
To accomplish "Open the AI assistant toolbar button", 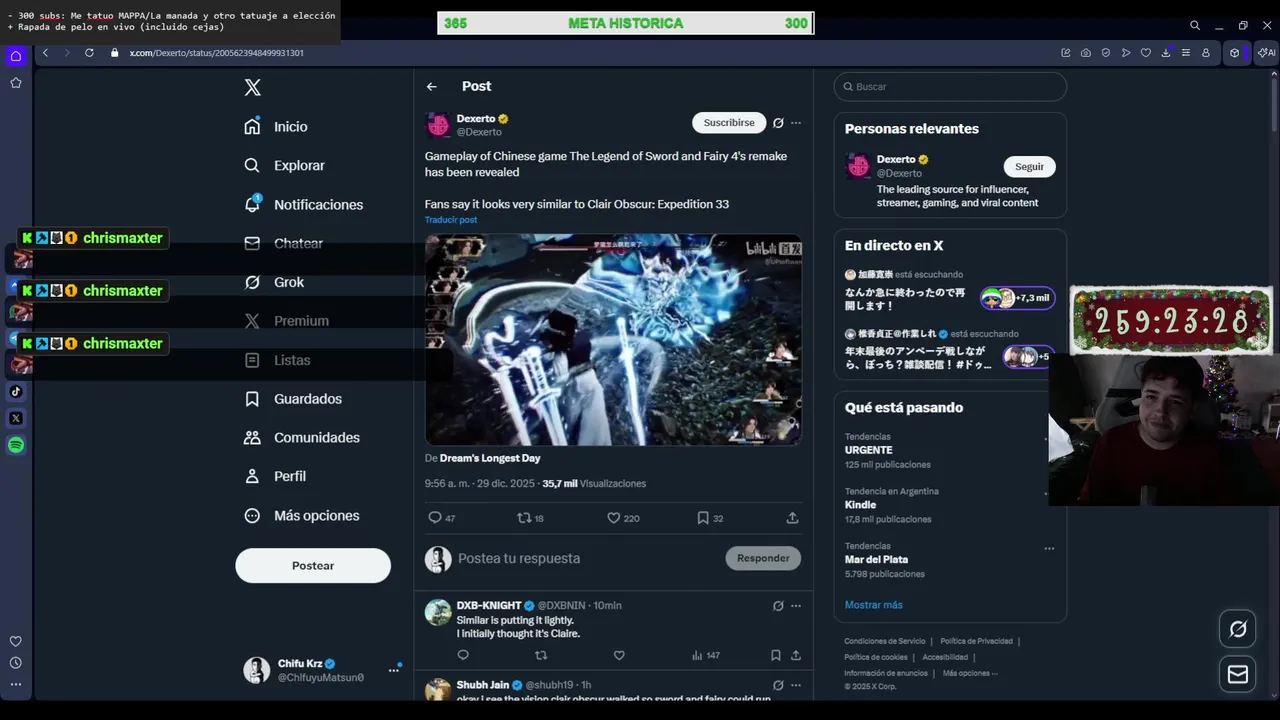I will point(1267,53).
